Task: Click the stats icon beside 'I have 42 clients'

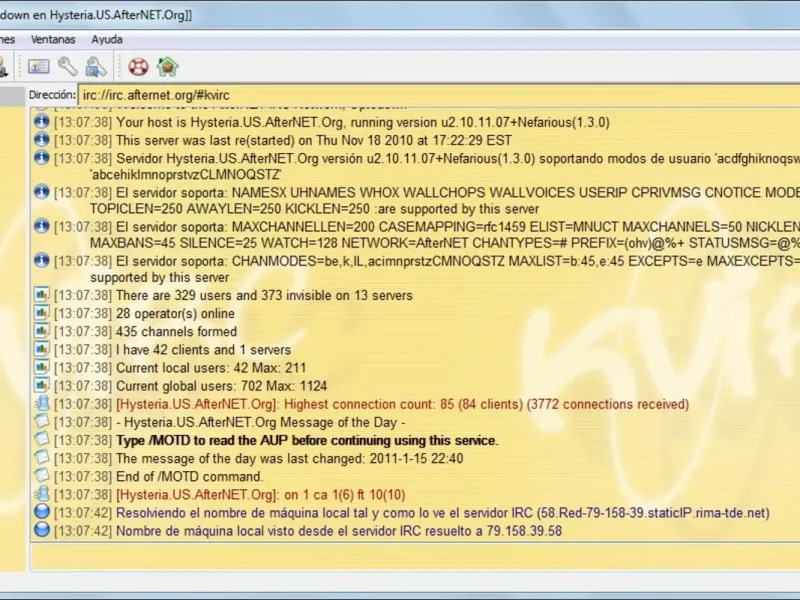Action: click(x=42, y=349)
